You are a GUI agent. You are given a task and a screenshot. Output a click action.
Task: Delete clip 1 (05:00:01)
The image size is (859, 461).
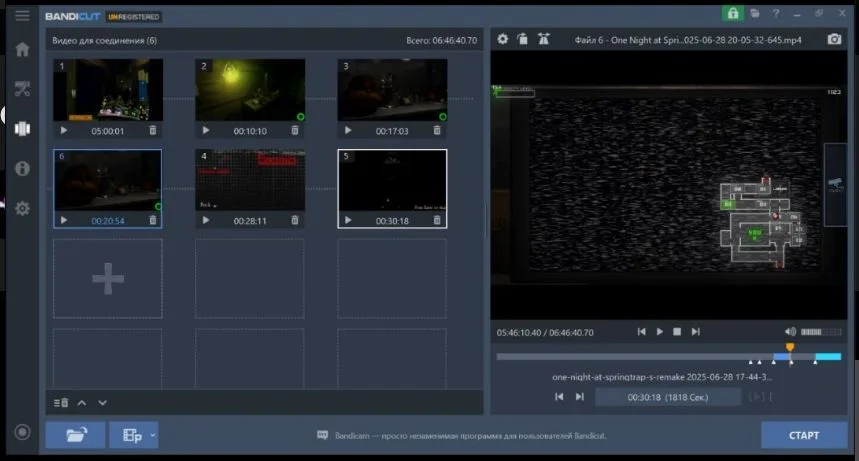coord(153,130)
